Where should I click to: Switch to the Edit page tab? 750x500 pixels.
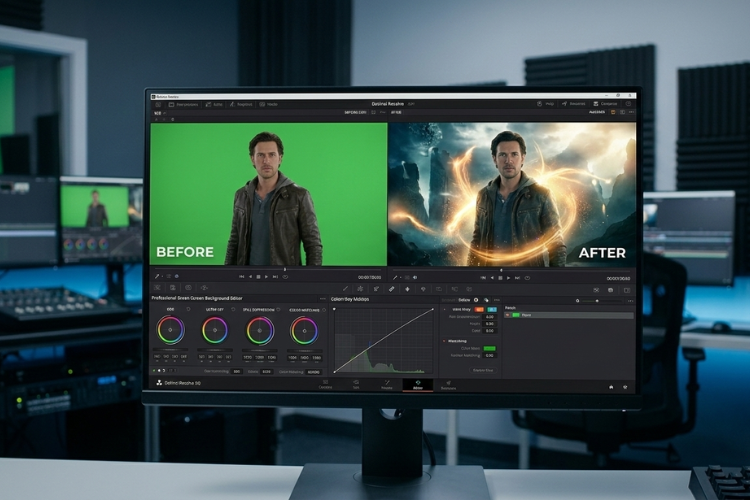[x=355, y=384]
